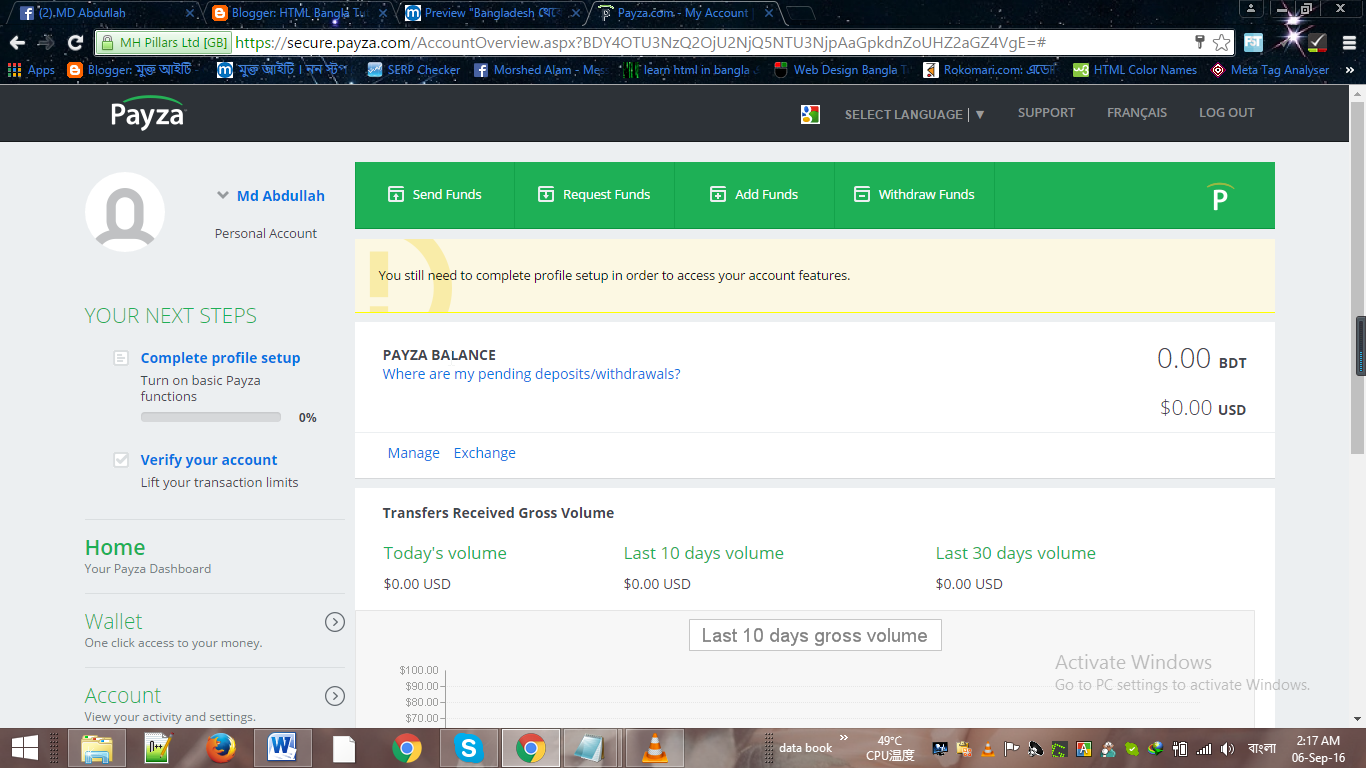Open the Meta Tag Analyser bookmark

click(1270, 70)
